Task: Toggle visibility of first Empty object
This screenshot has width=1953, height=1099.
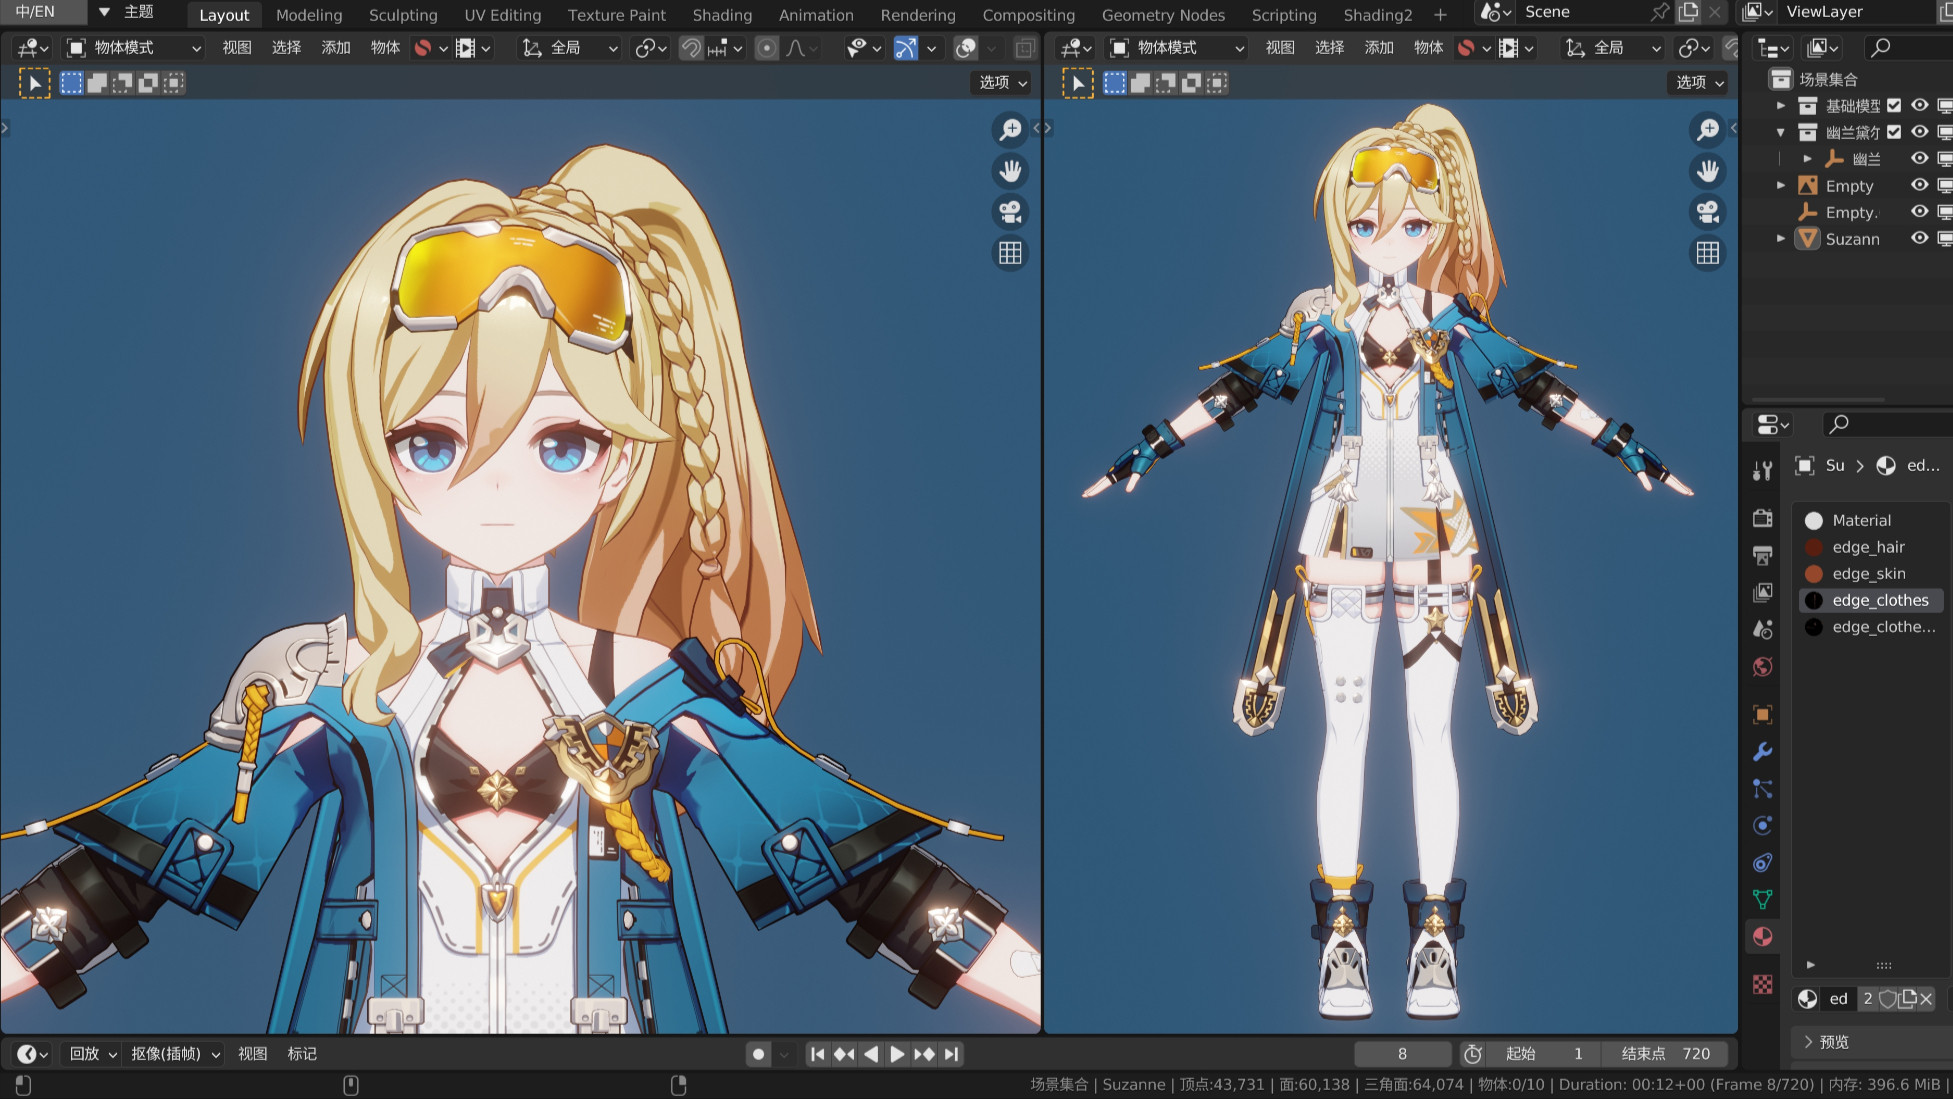Action: coord(1919,185)
